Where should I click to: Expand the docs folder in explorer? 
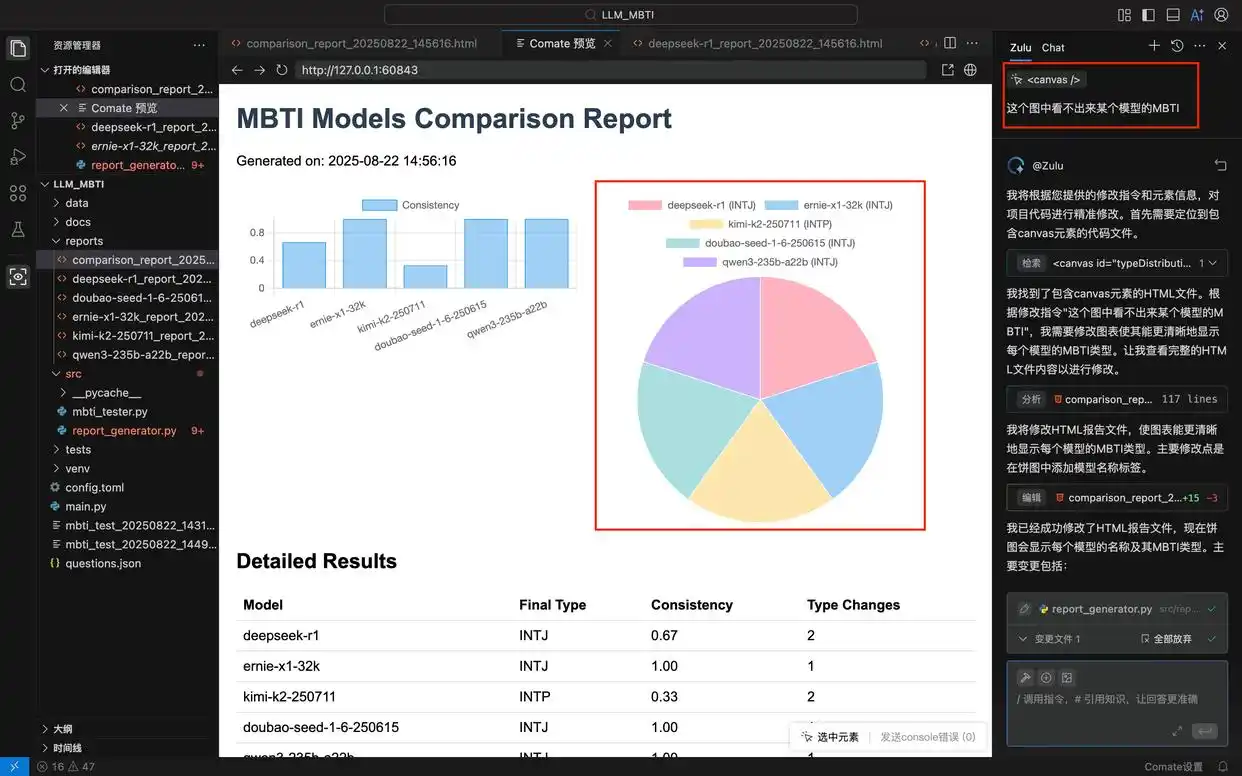(78, 222)
